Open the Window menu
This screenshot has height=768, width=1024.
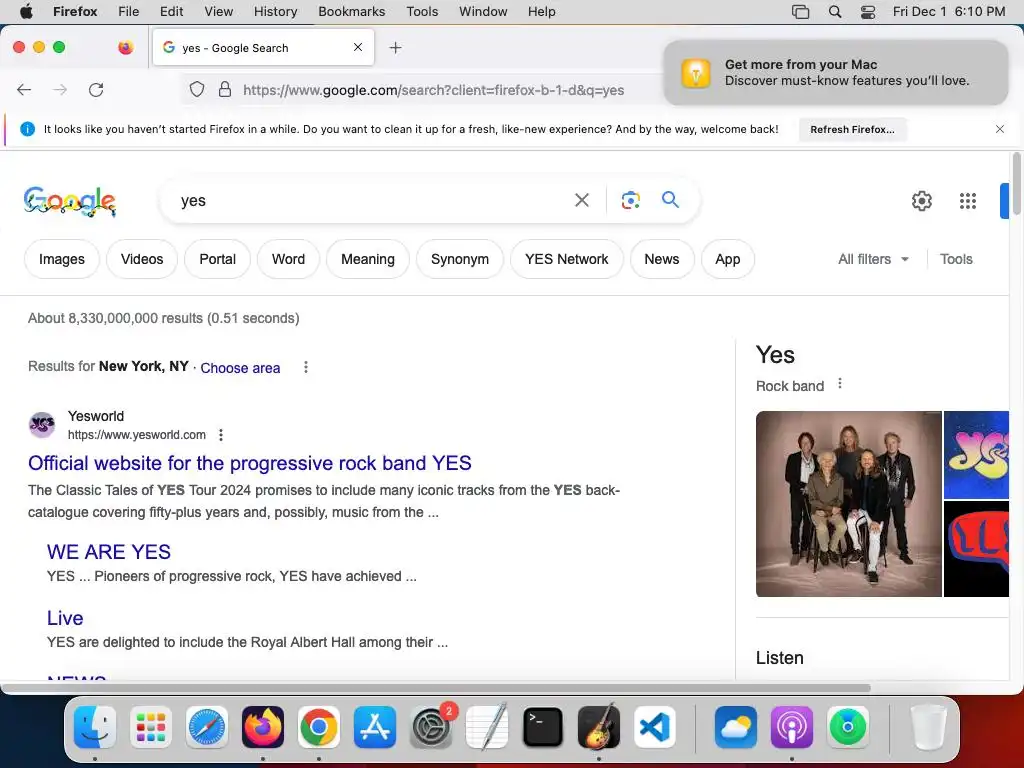pyautogui.click(x=483, y=12)
